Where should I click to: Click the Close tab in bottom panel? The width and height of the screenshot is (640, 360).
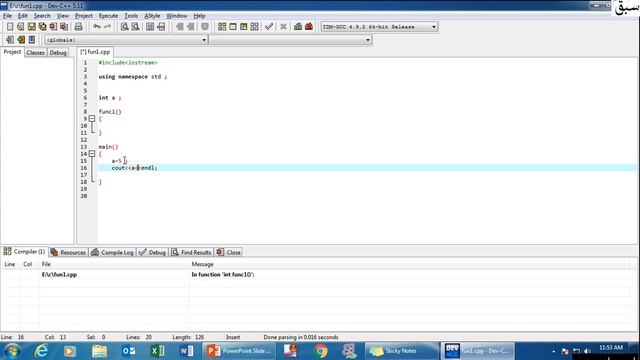point(229,253)
